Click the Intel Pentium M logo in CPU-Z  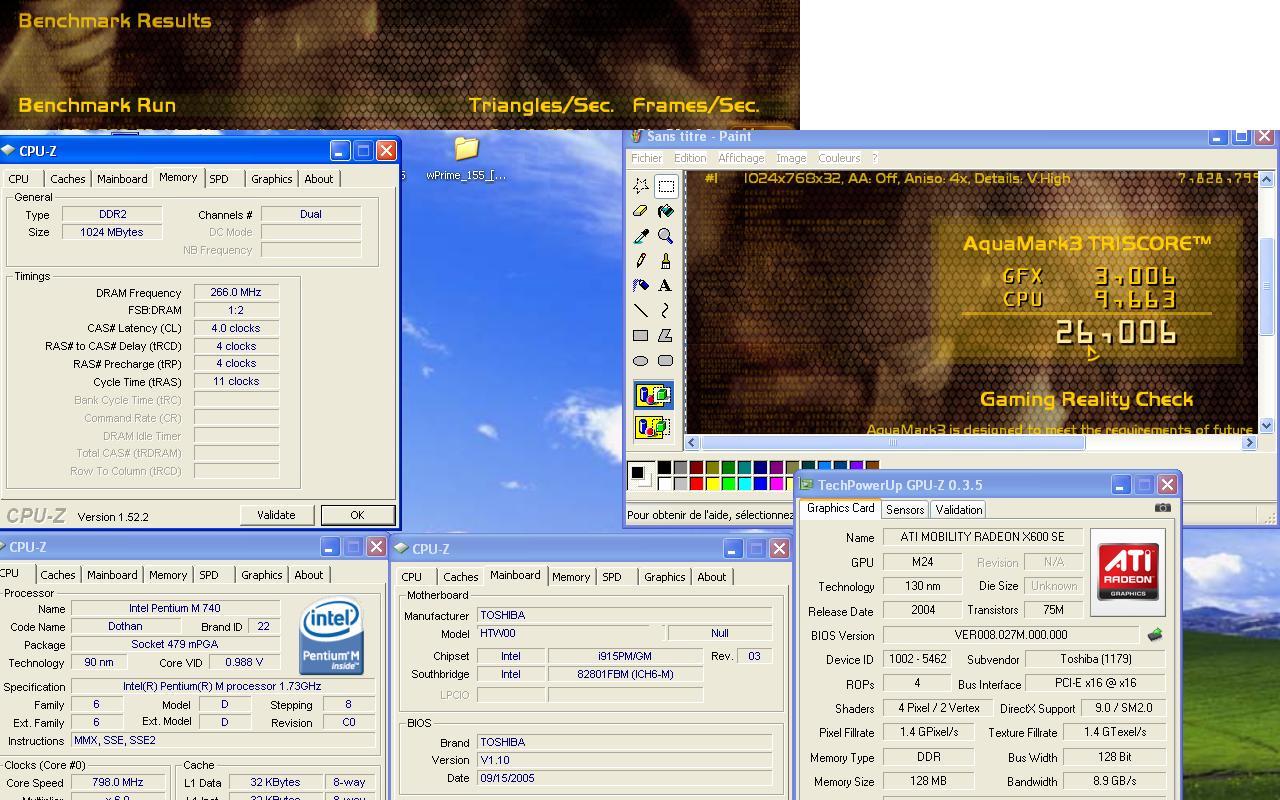pos(331,638)
